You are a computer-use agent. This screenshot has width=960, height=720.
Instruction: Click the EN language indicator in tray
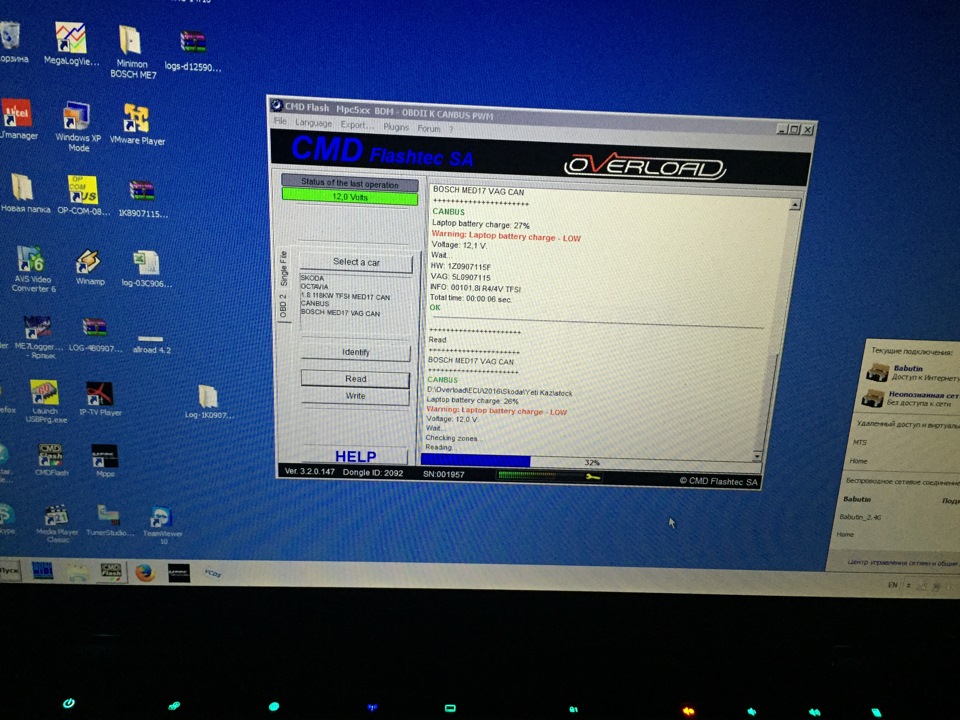(x=892, y=585)
